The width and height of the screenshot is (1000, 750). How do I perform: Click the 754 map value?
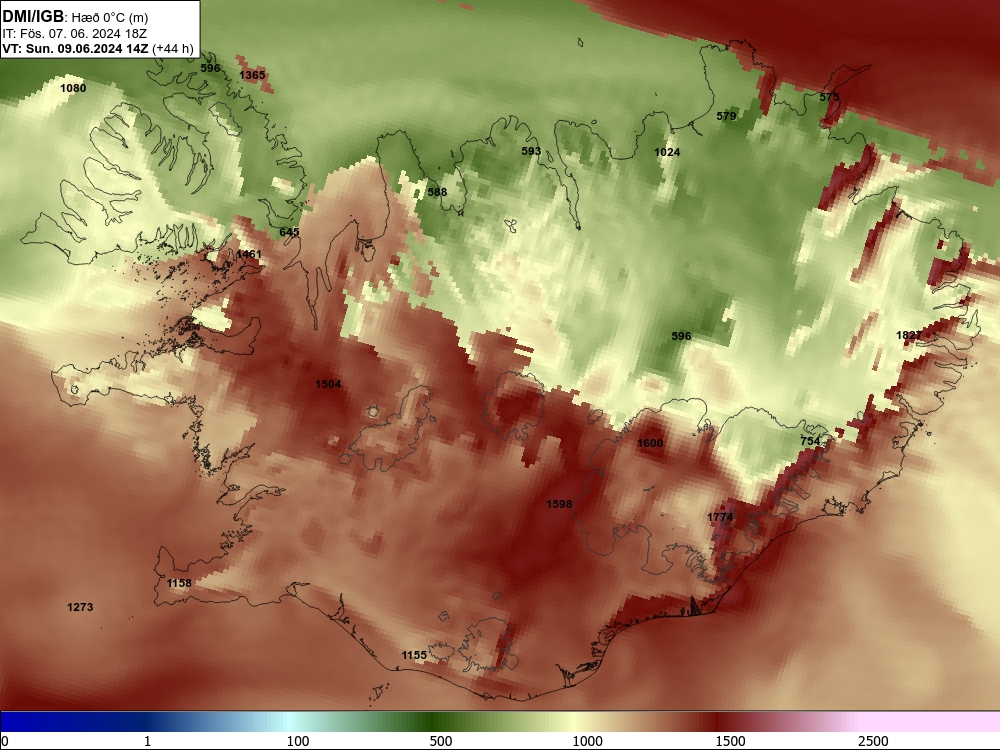point(810,441)
